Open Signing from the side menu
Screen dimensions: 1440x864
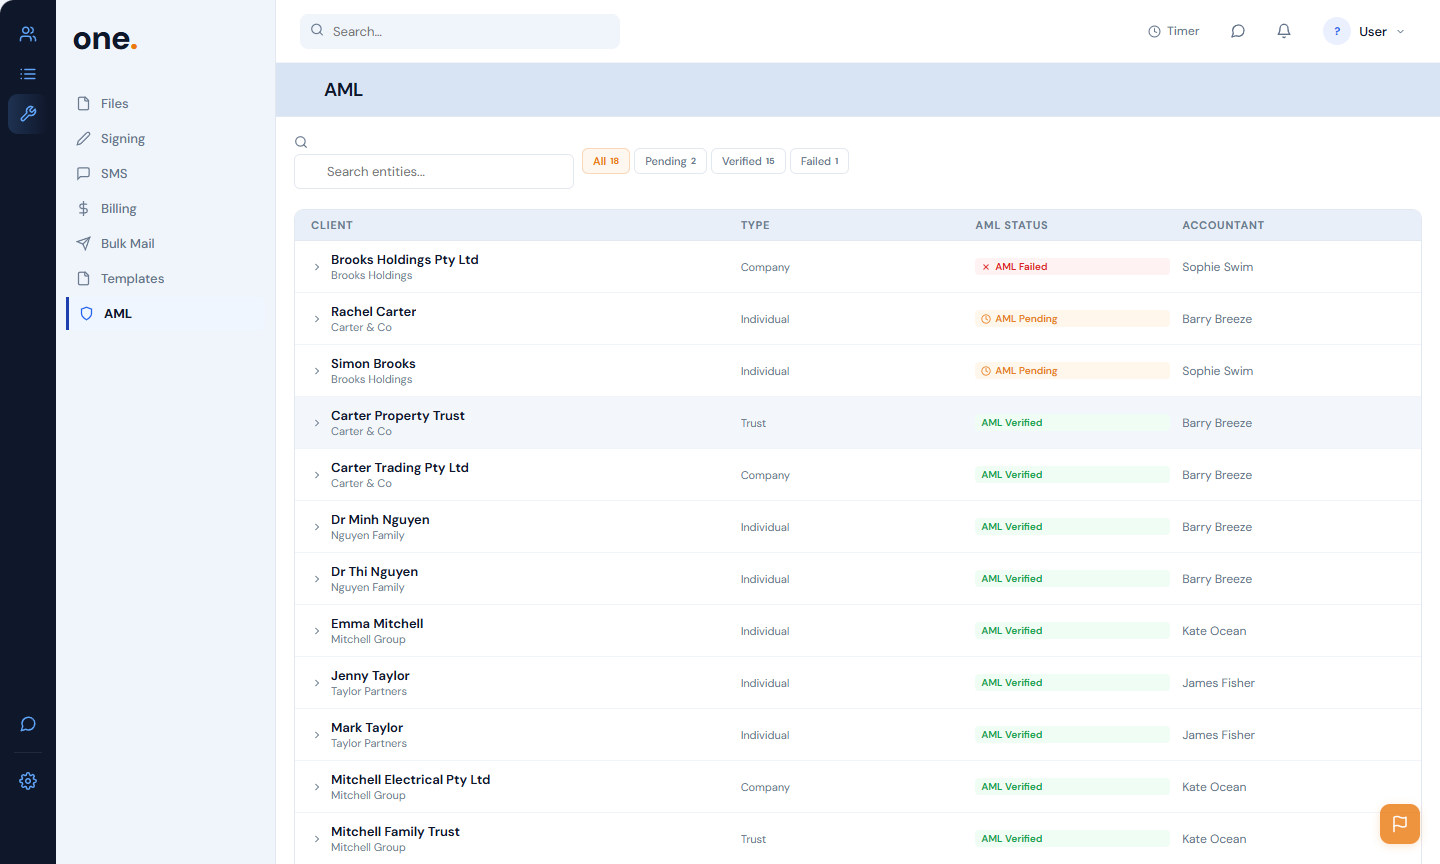[166, 138]
